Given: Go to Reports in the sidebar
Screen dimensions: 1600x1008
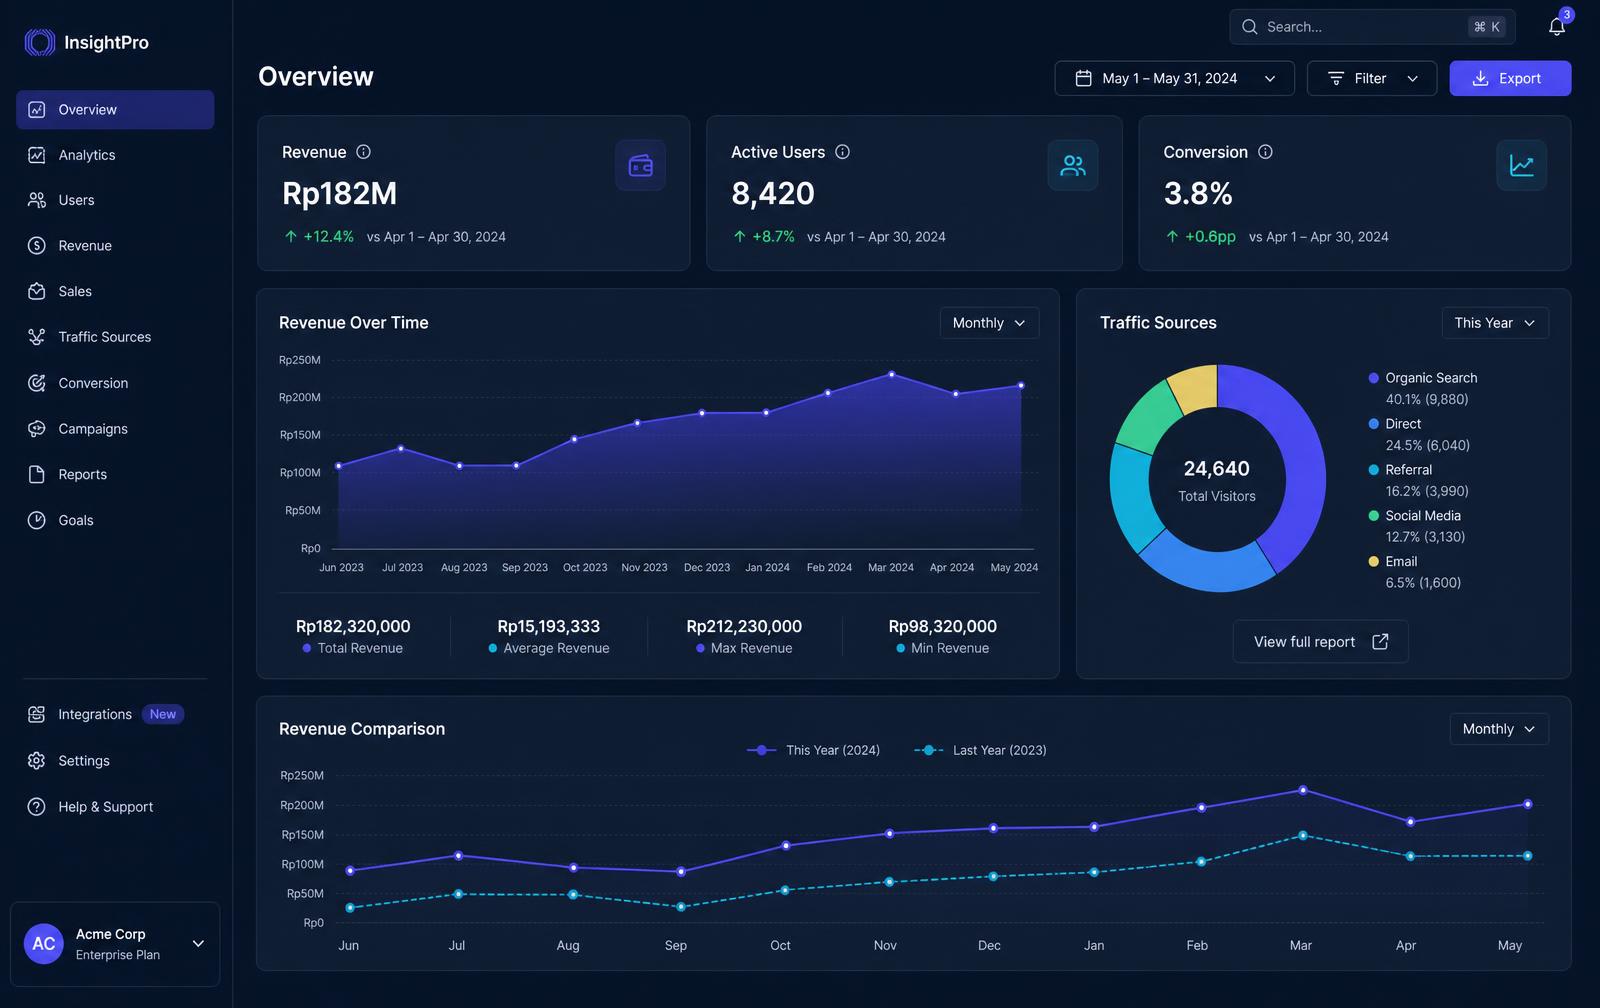Looking at the screenshot, I should [x=115, y=474].
